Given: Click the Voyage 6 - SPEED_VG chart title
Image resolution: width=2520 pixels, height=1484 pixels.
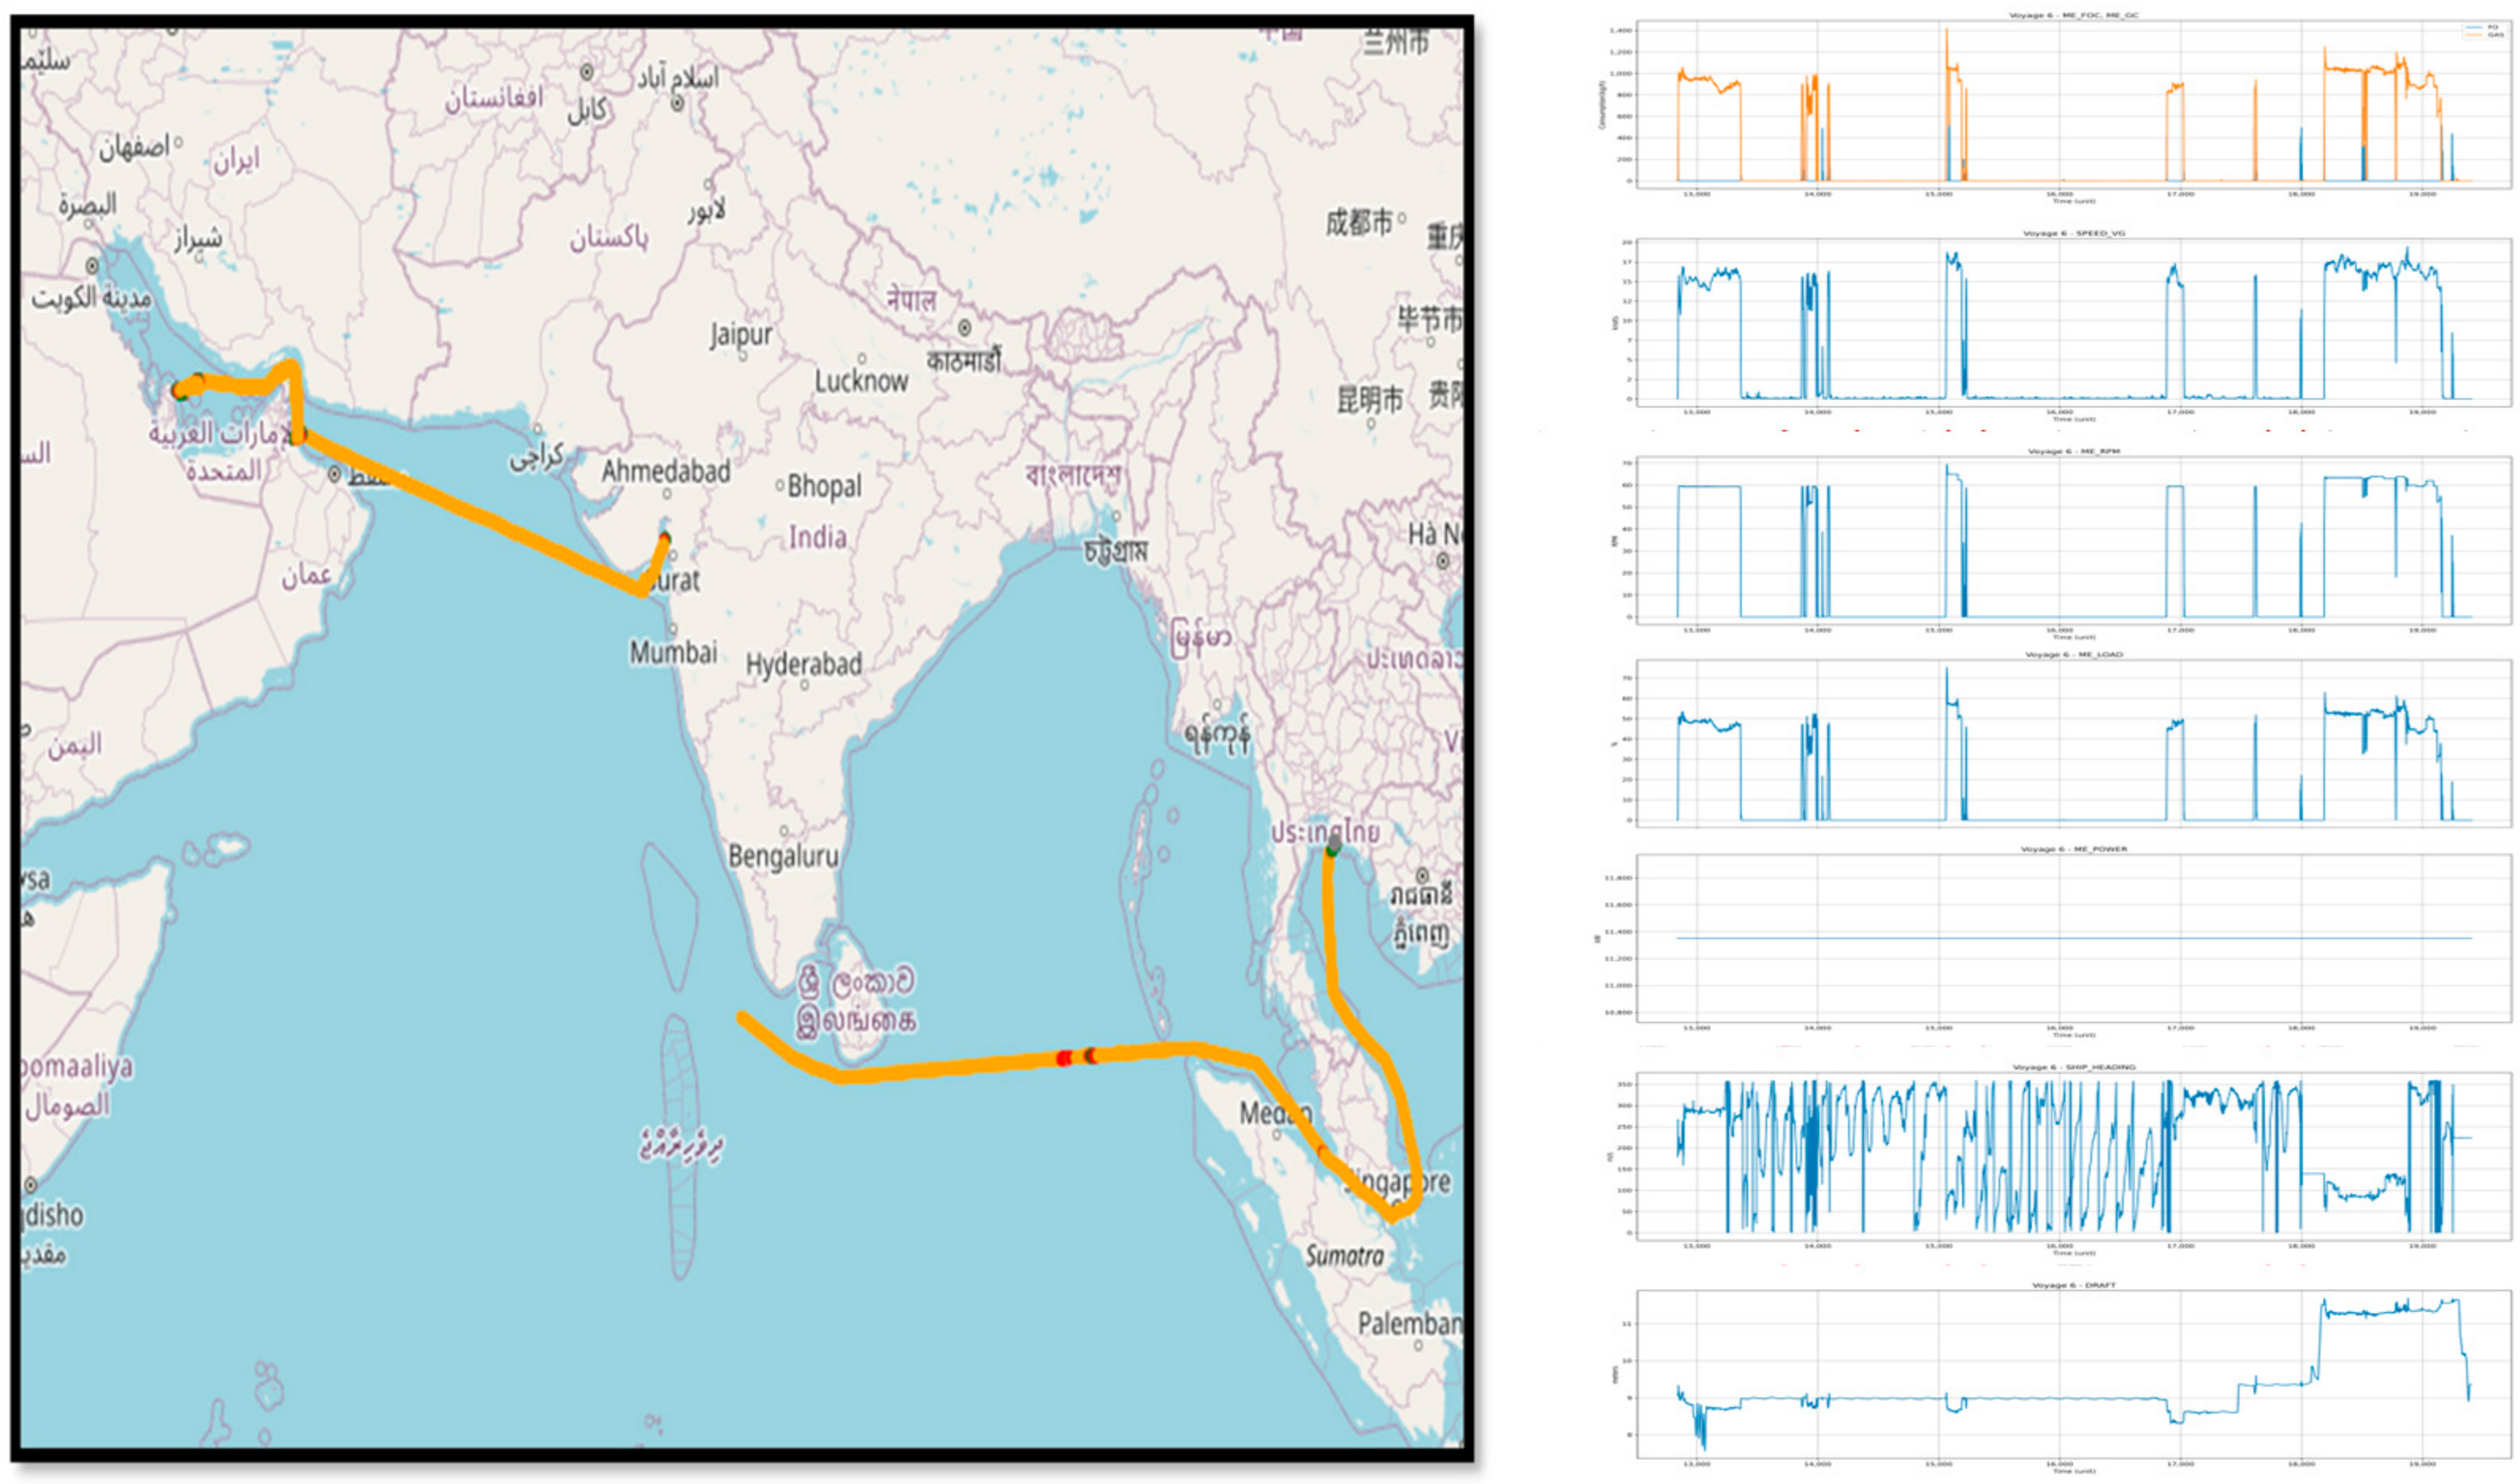Looking at the screenshot, I should pyautogui.click(x=2073, y=233).
